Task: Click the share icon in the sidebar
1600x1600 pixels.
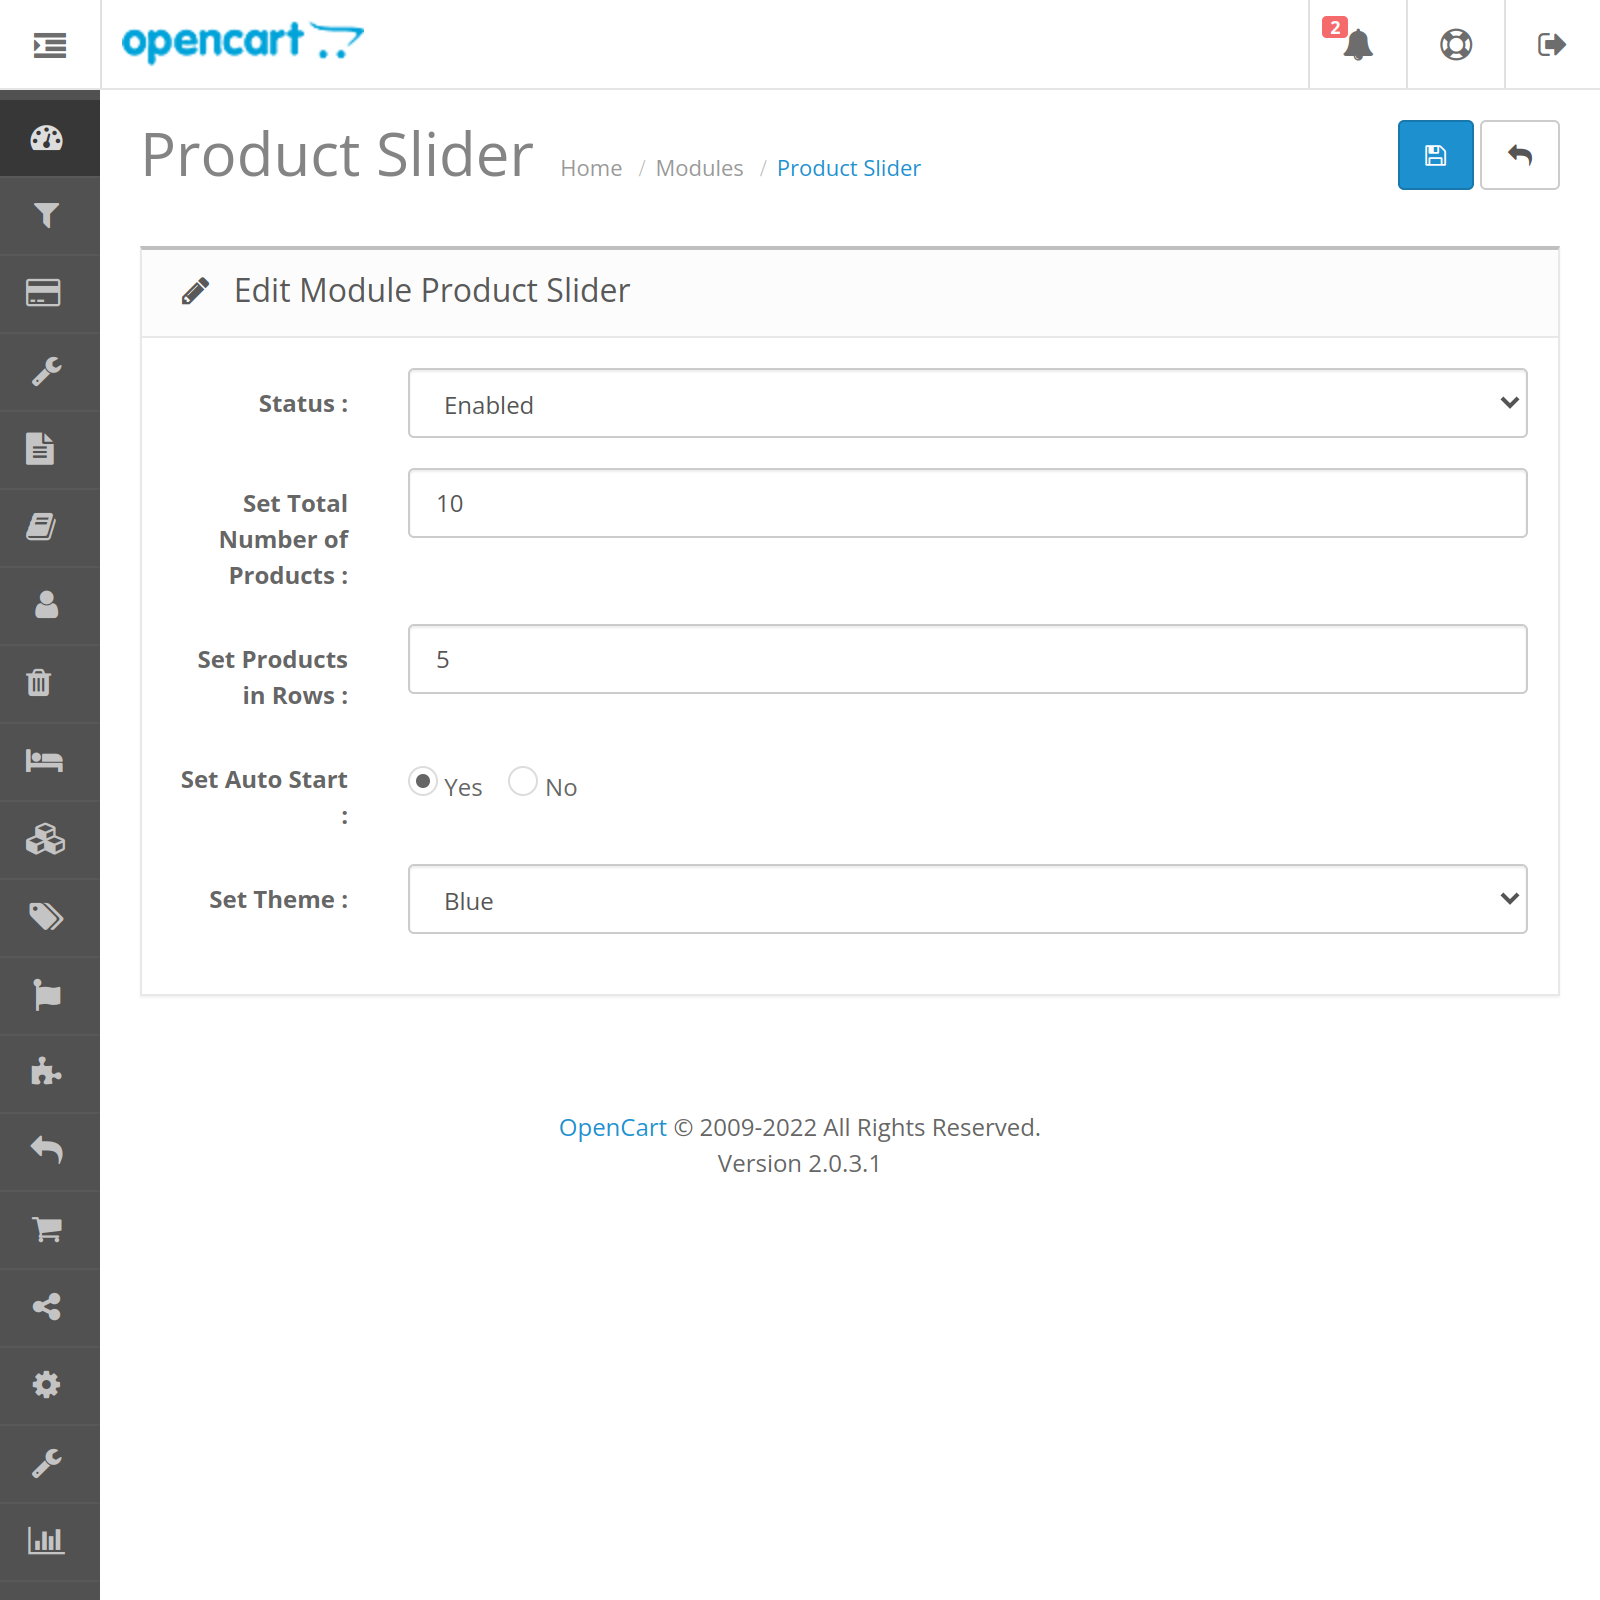Action: coord(49,1306)
